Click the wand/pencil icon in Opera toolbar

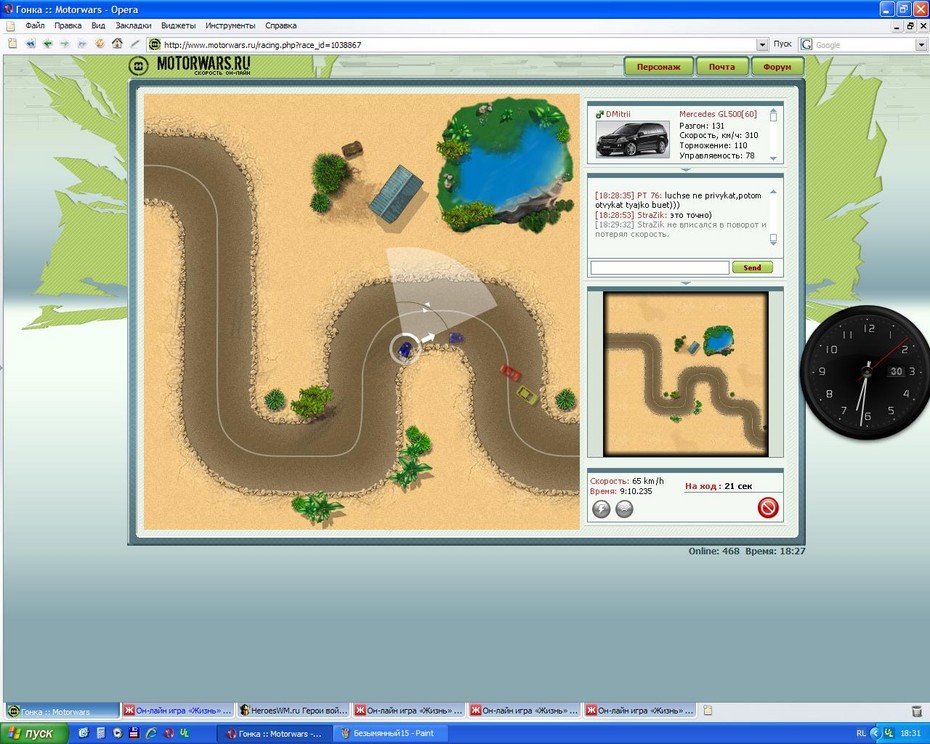point(135,44)
